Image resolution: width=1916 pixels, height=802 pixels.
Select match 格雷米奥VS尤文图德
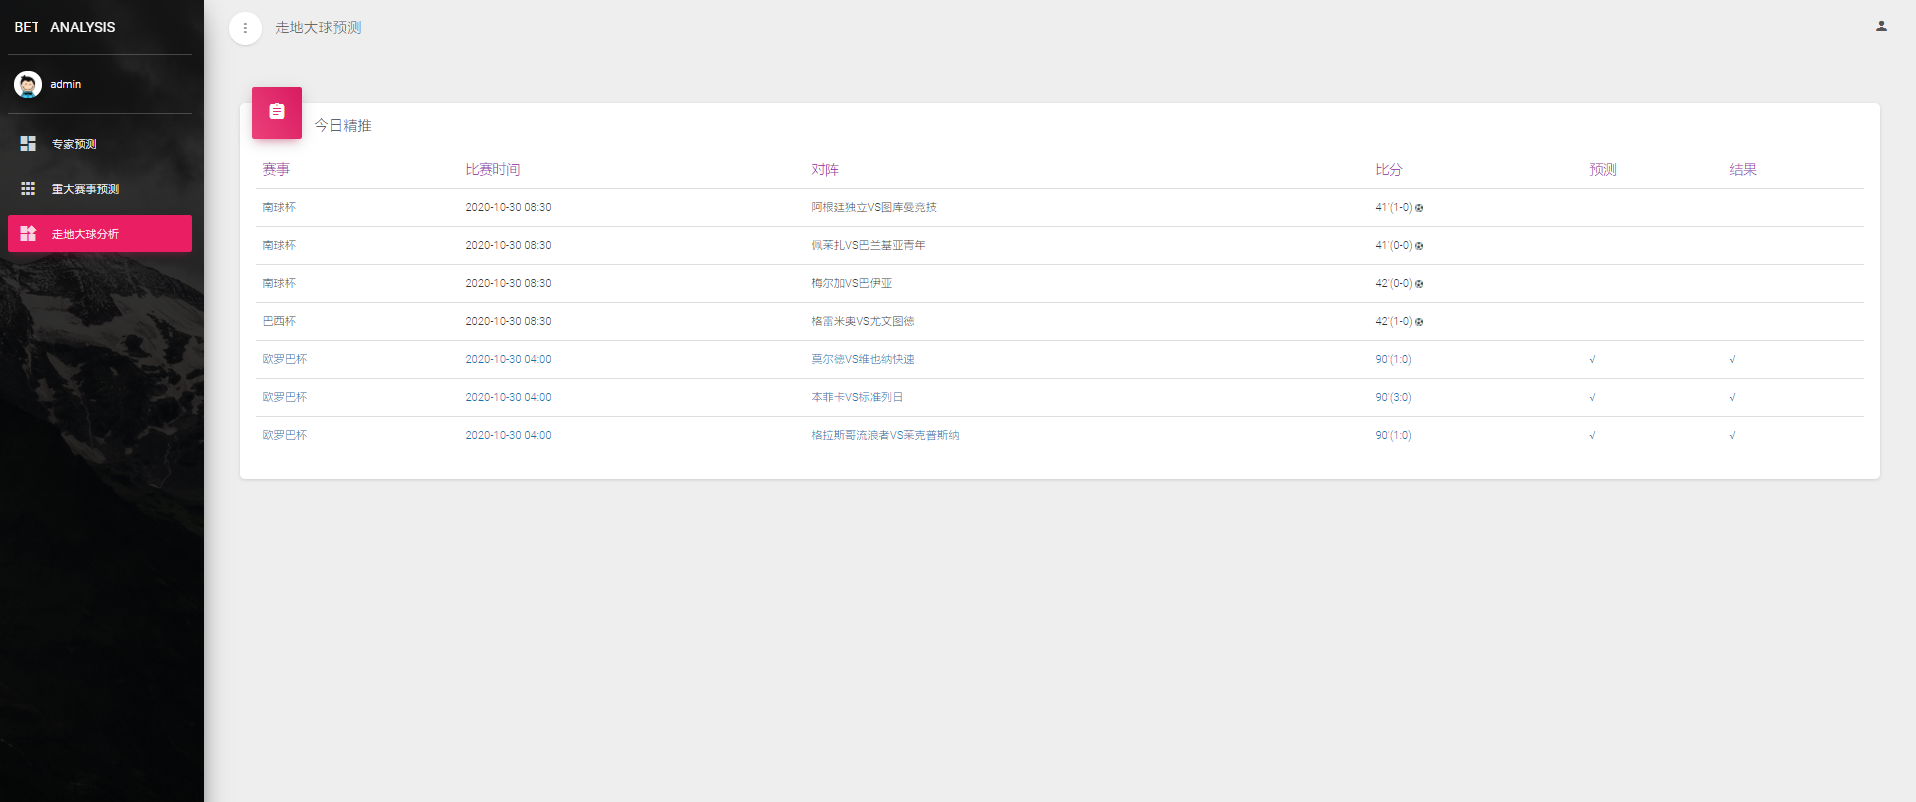863,322
